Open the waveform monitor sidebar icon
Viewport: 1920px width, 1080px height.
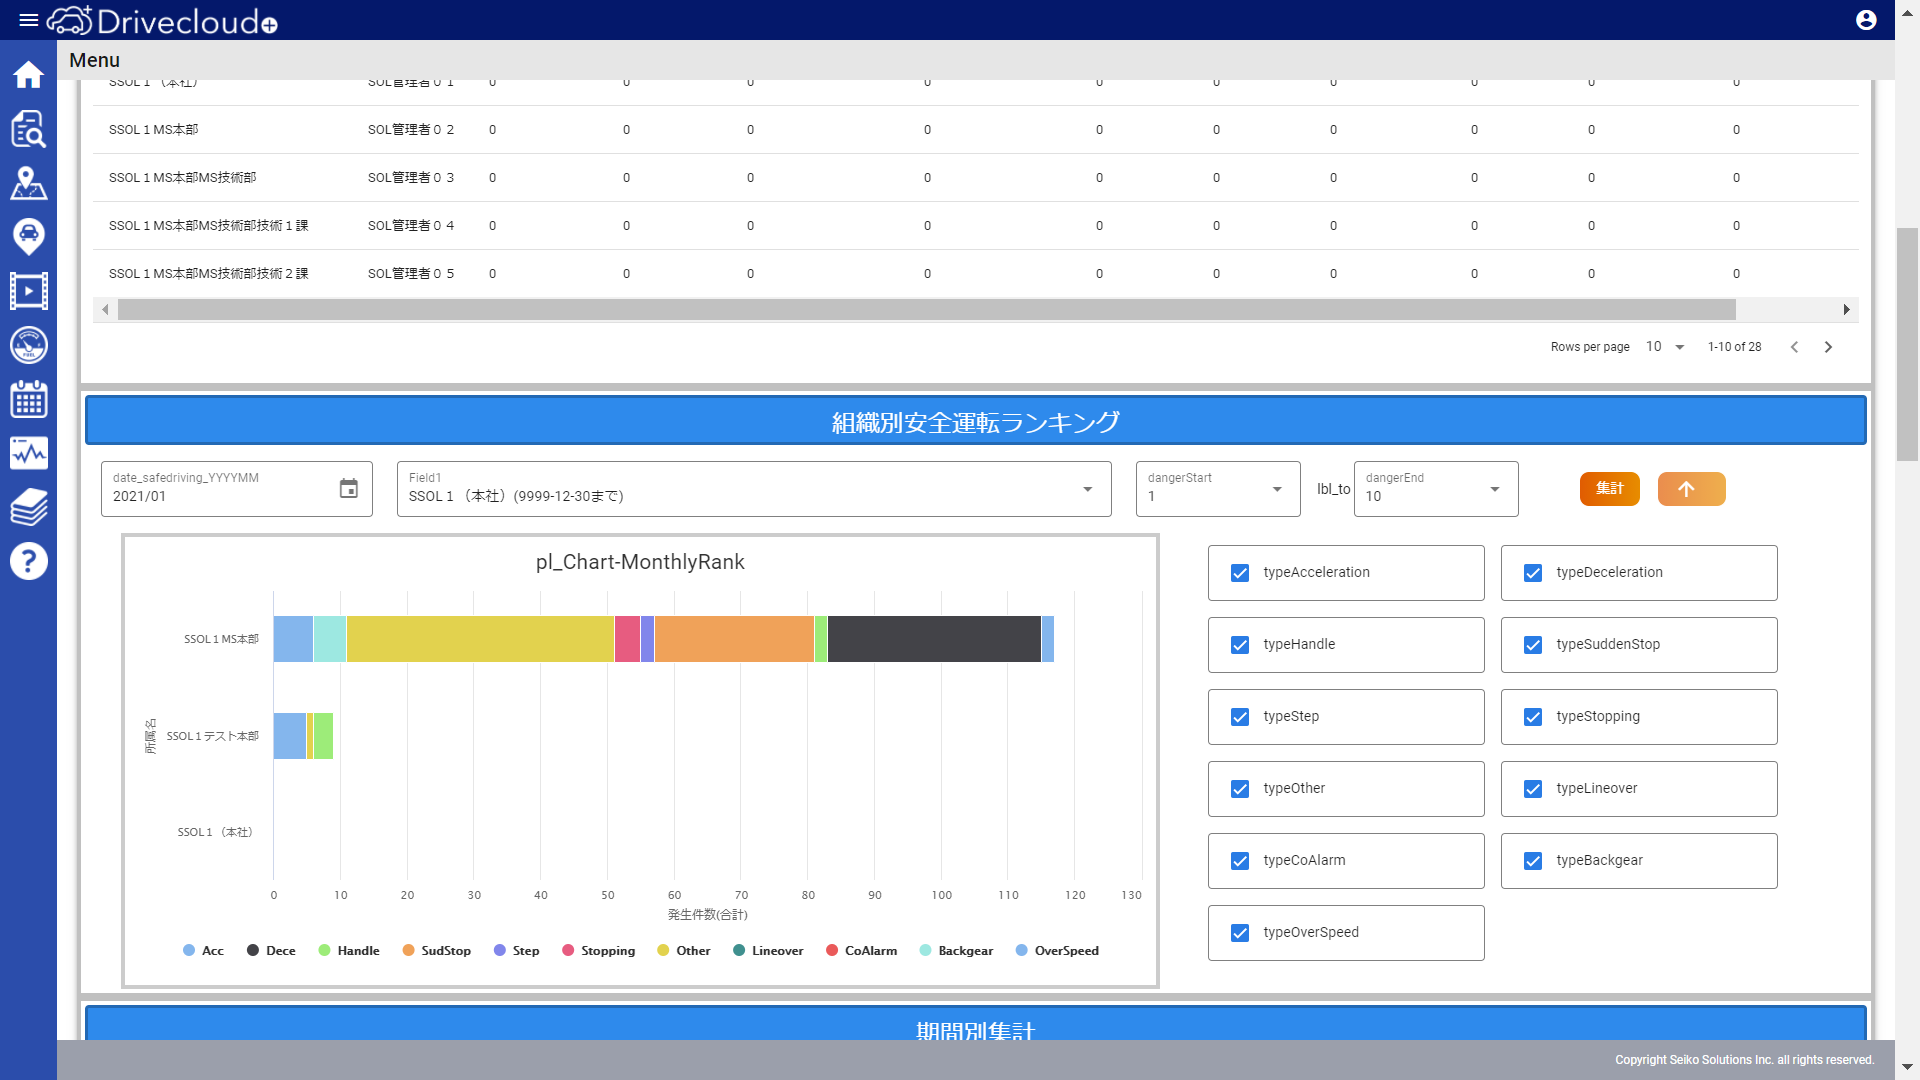[x=28, y=453]
